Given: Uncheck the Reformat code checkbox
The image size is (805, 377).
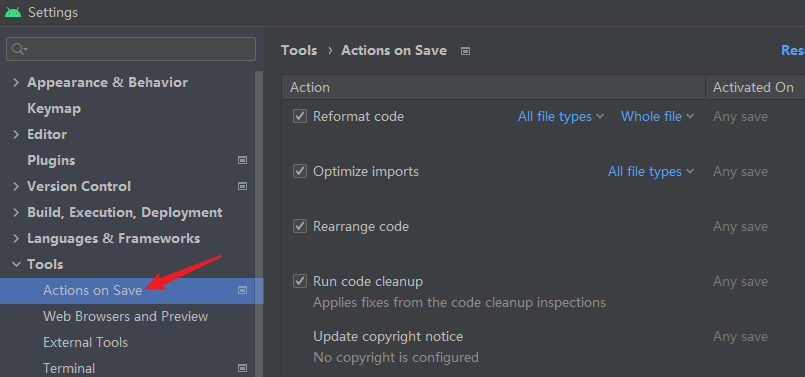Looking at the screenshot, I should coord(300,116).
